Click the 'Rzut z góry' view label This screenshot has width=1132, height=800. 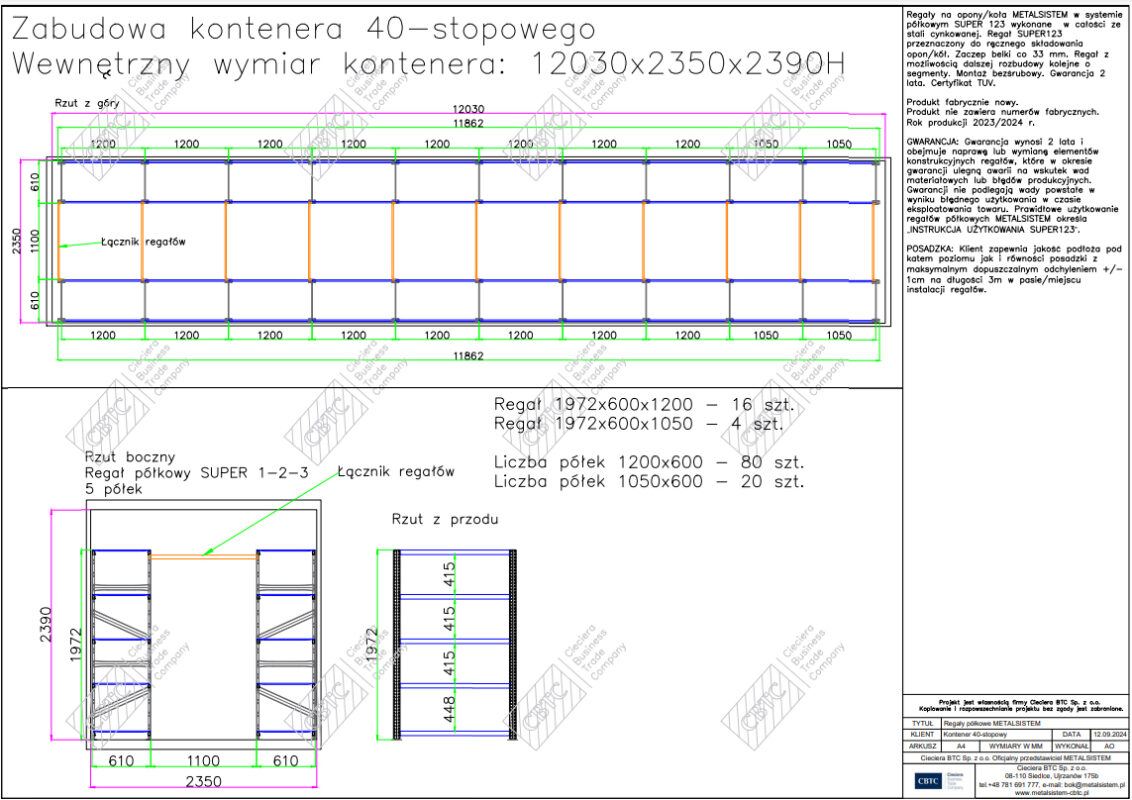[x=88, y=103]
